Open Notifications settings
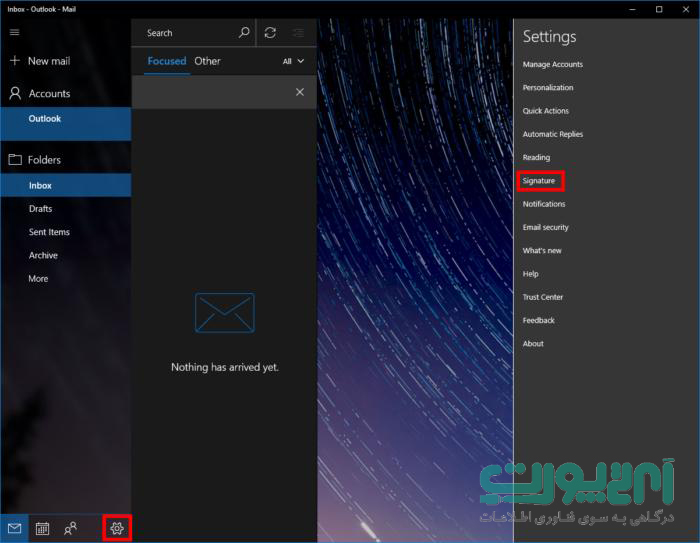700x543 pixels. (544, 204)
